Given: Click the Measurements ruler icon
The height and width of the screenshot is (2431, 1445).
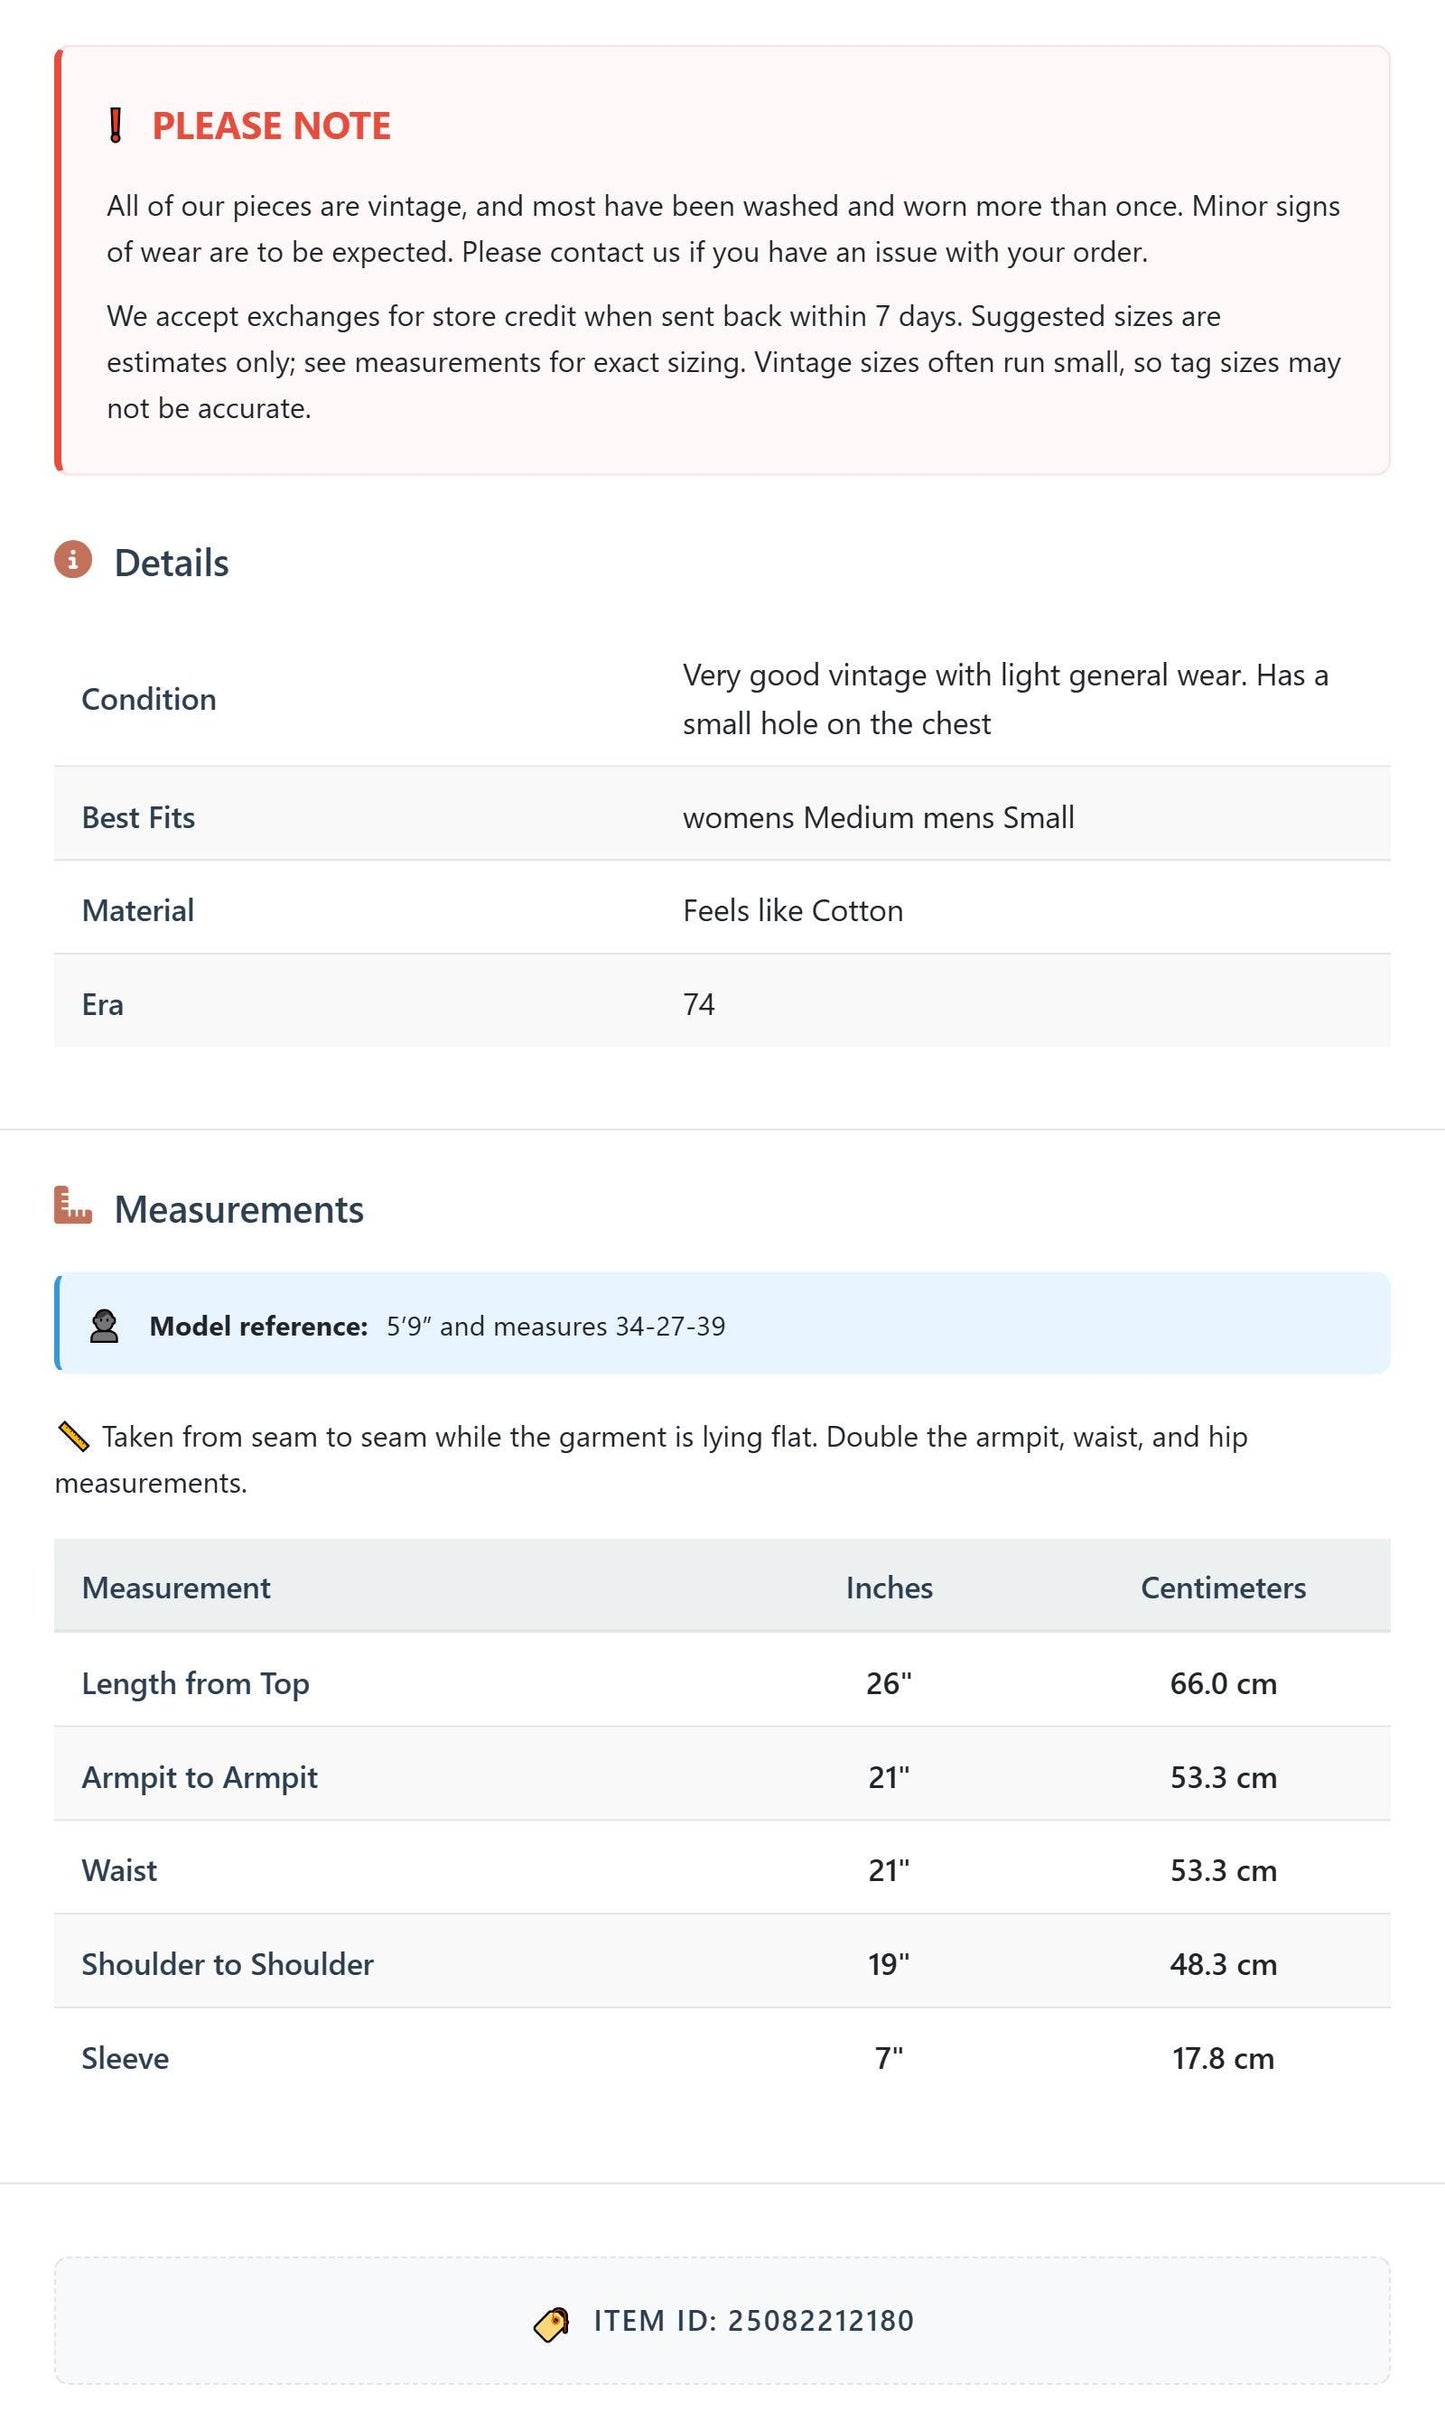Looking at the screenshot, I should tap(73, 1206).
